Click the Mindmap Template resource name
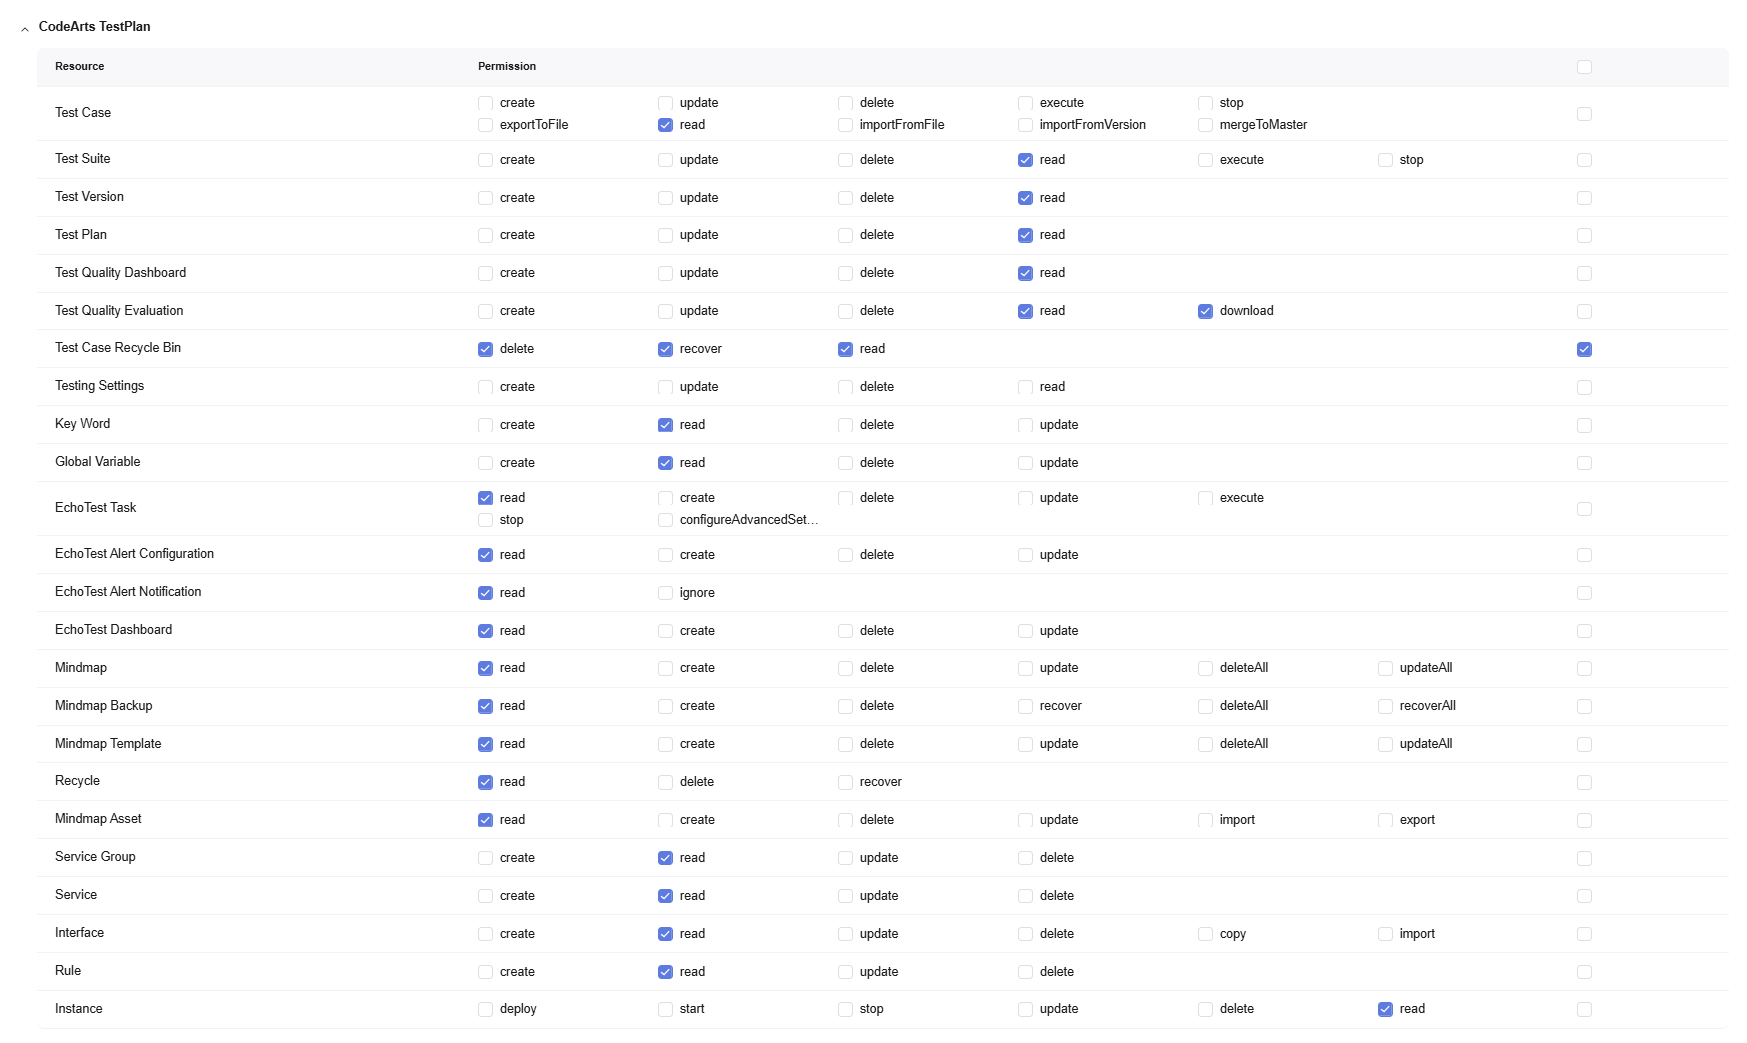The image size is (1747, 1043). point(108,743)
